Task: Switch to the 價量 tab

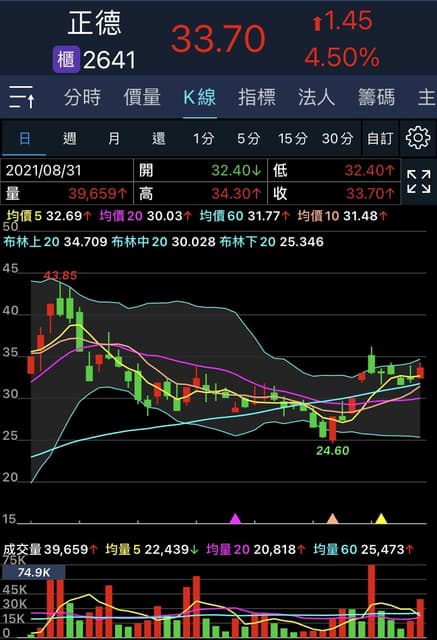Action: (x=142, y=98)
